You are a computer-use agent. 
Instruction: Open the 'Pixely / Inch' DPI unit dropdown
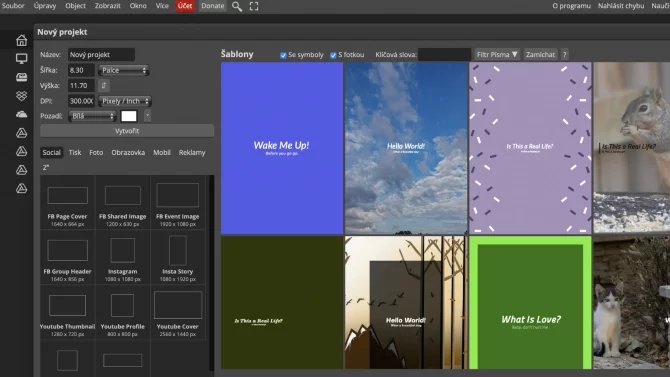(125, 101)
